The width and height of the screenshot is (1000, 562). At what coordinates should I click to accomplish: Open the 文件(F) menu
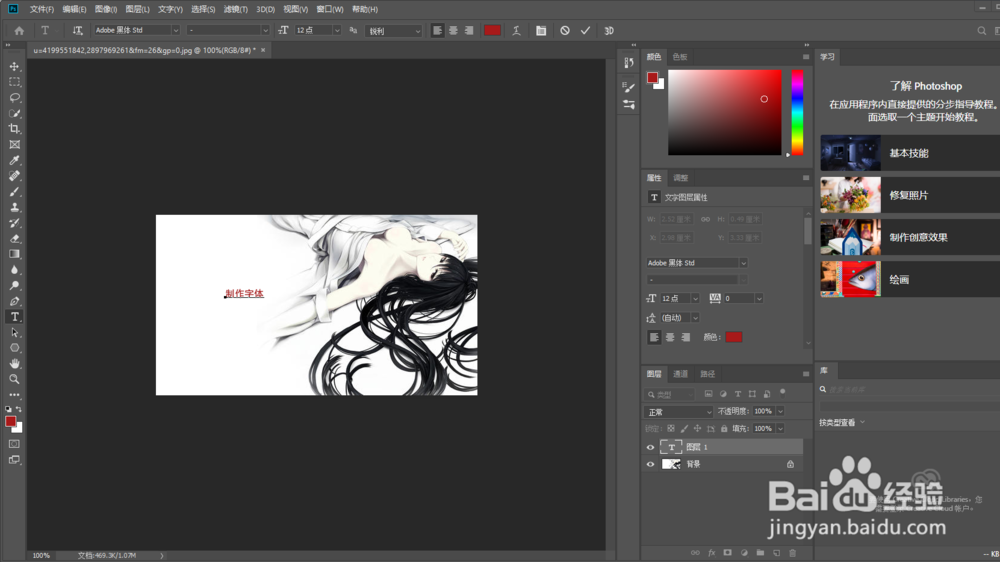click(41, 9)
